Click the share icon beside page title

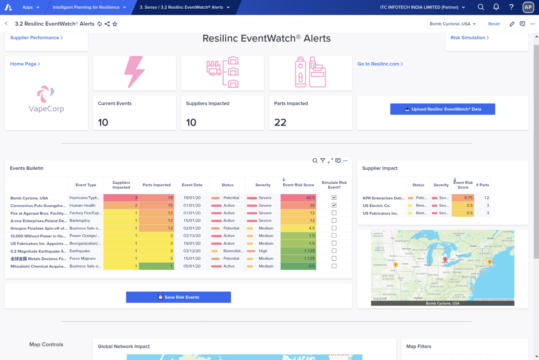[107, 24]
